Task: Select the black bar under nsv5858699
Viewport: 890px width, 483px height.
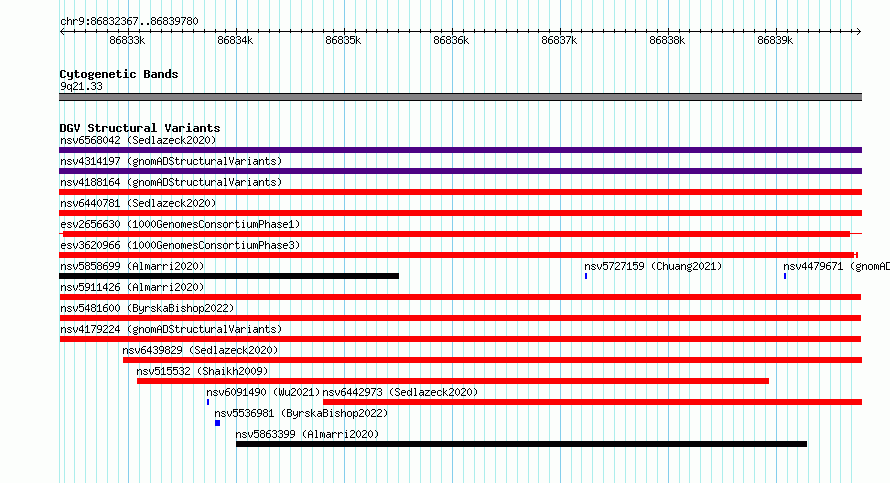Action: pos(229,276)
